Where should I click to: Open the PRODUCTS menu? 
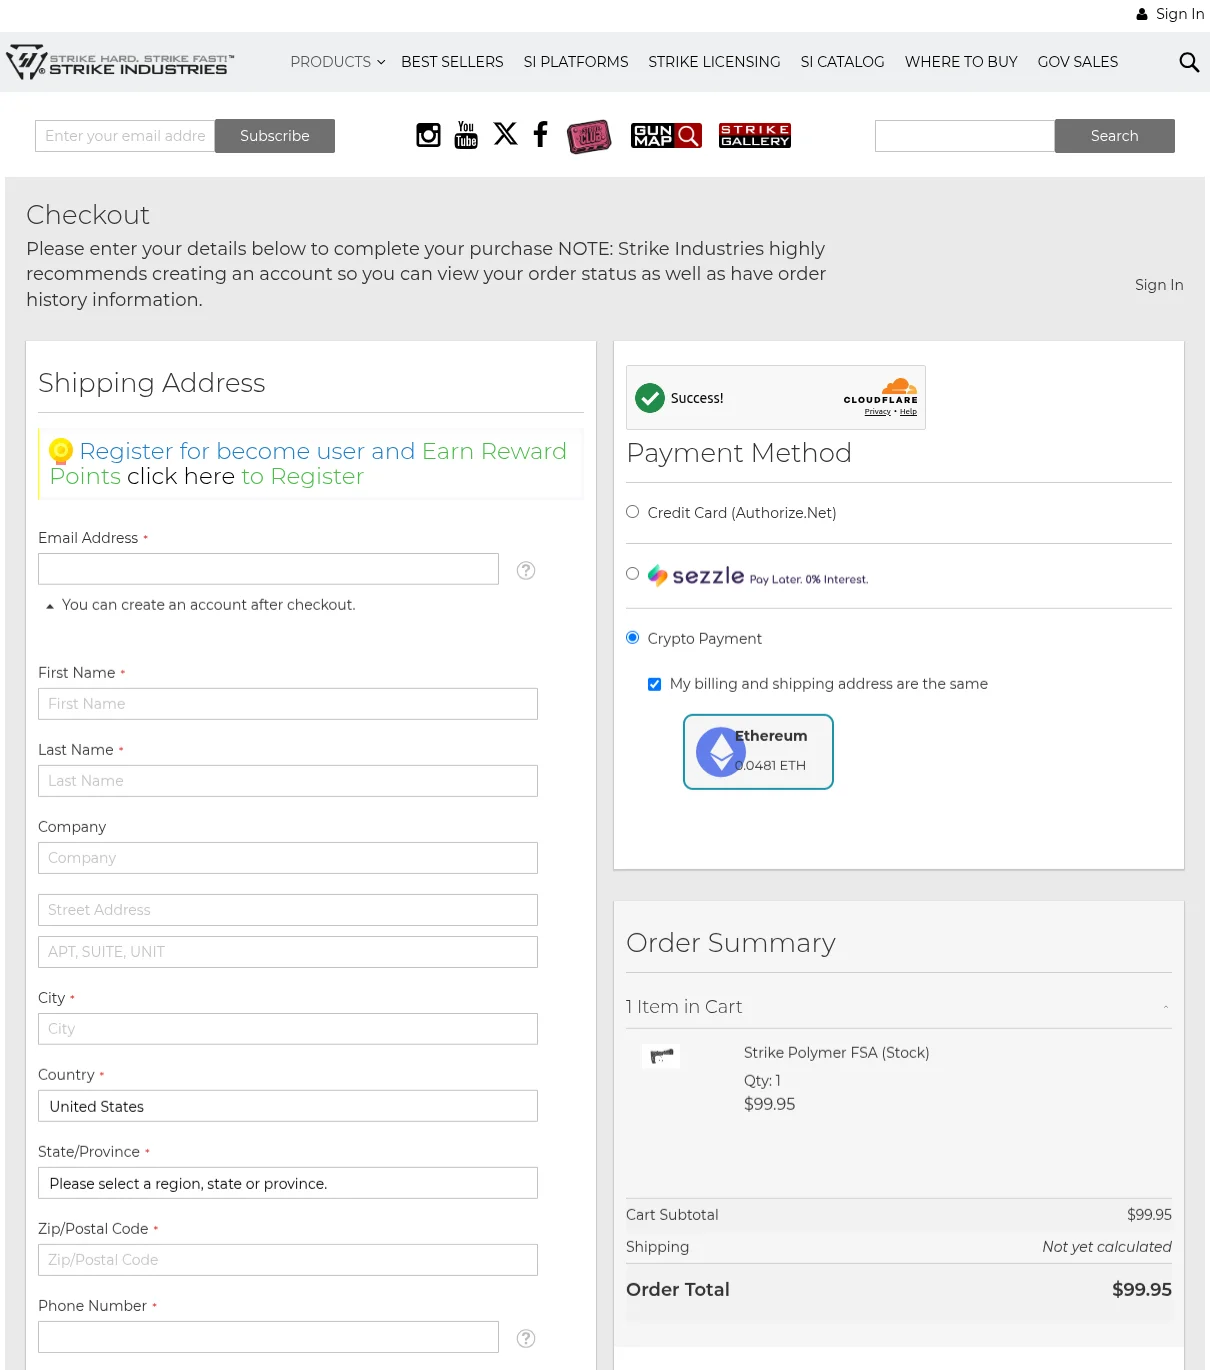(337, 62)
